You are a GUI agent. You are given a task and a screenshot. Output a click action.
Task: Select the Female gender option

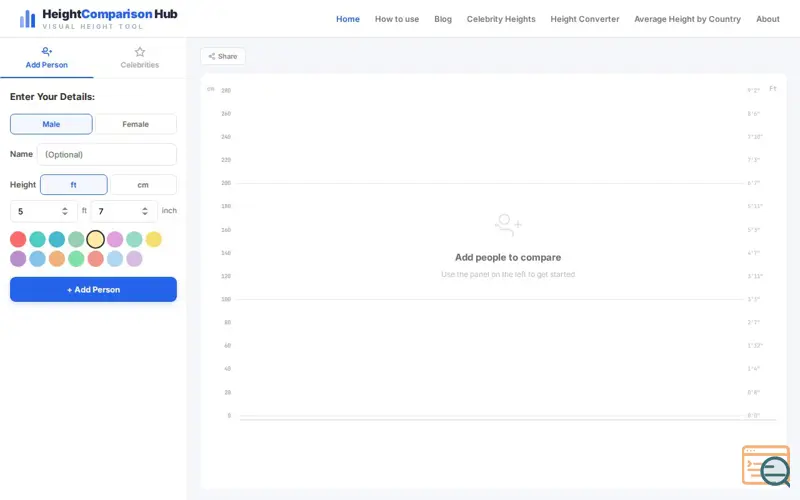point(136,124)
